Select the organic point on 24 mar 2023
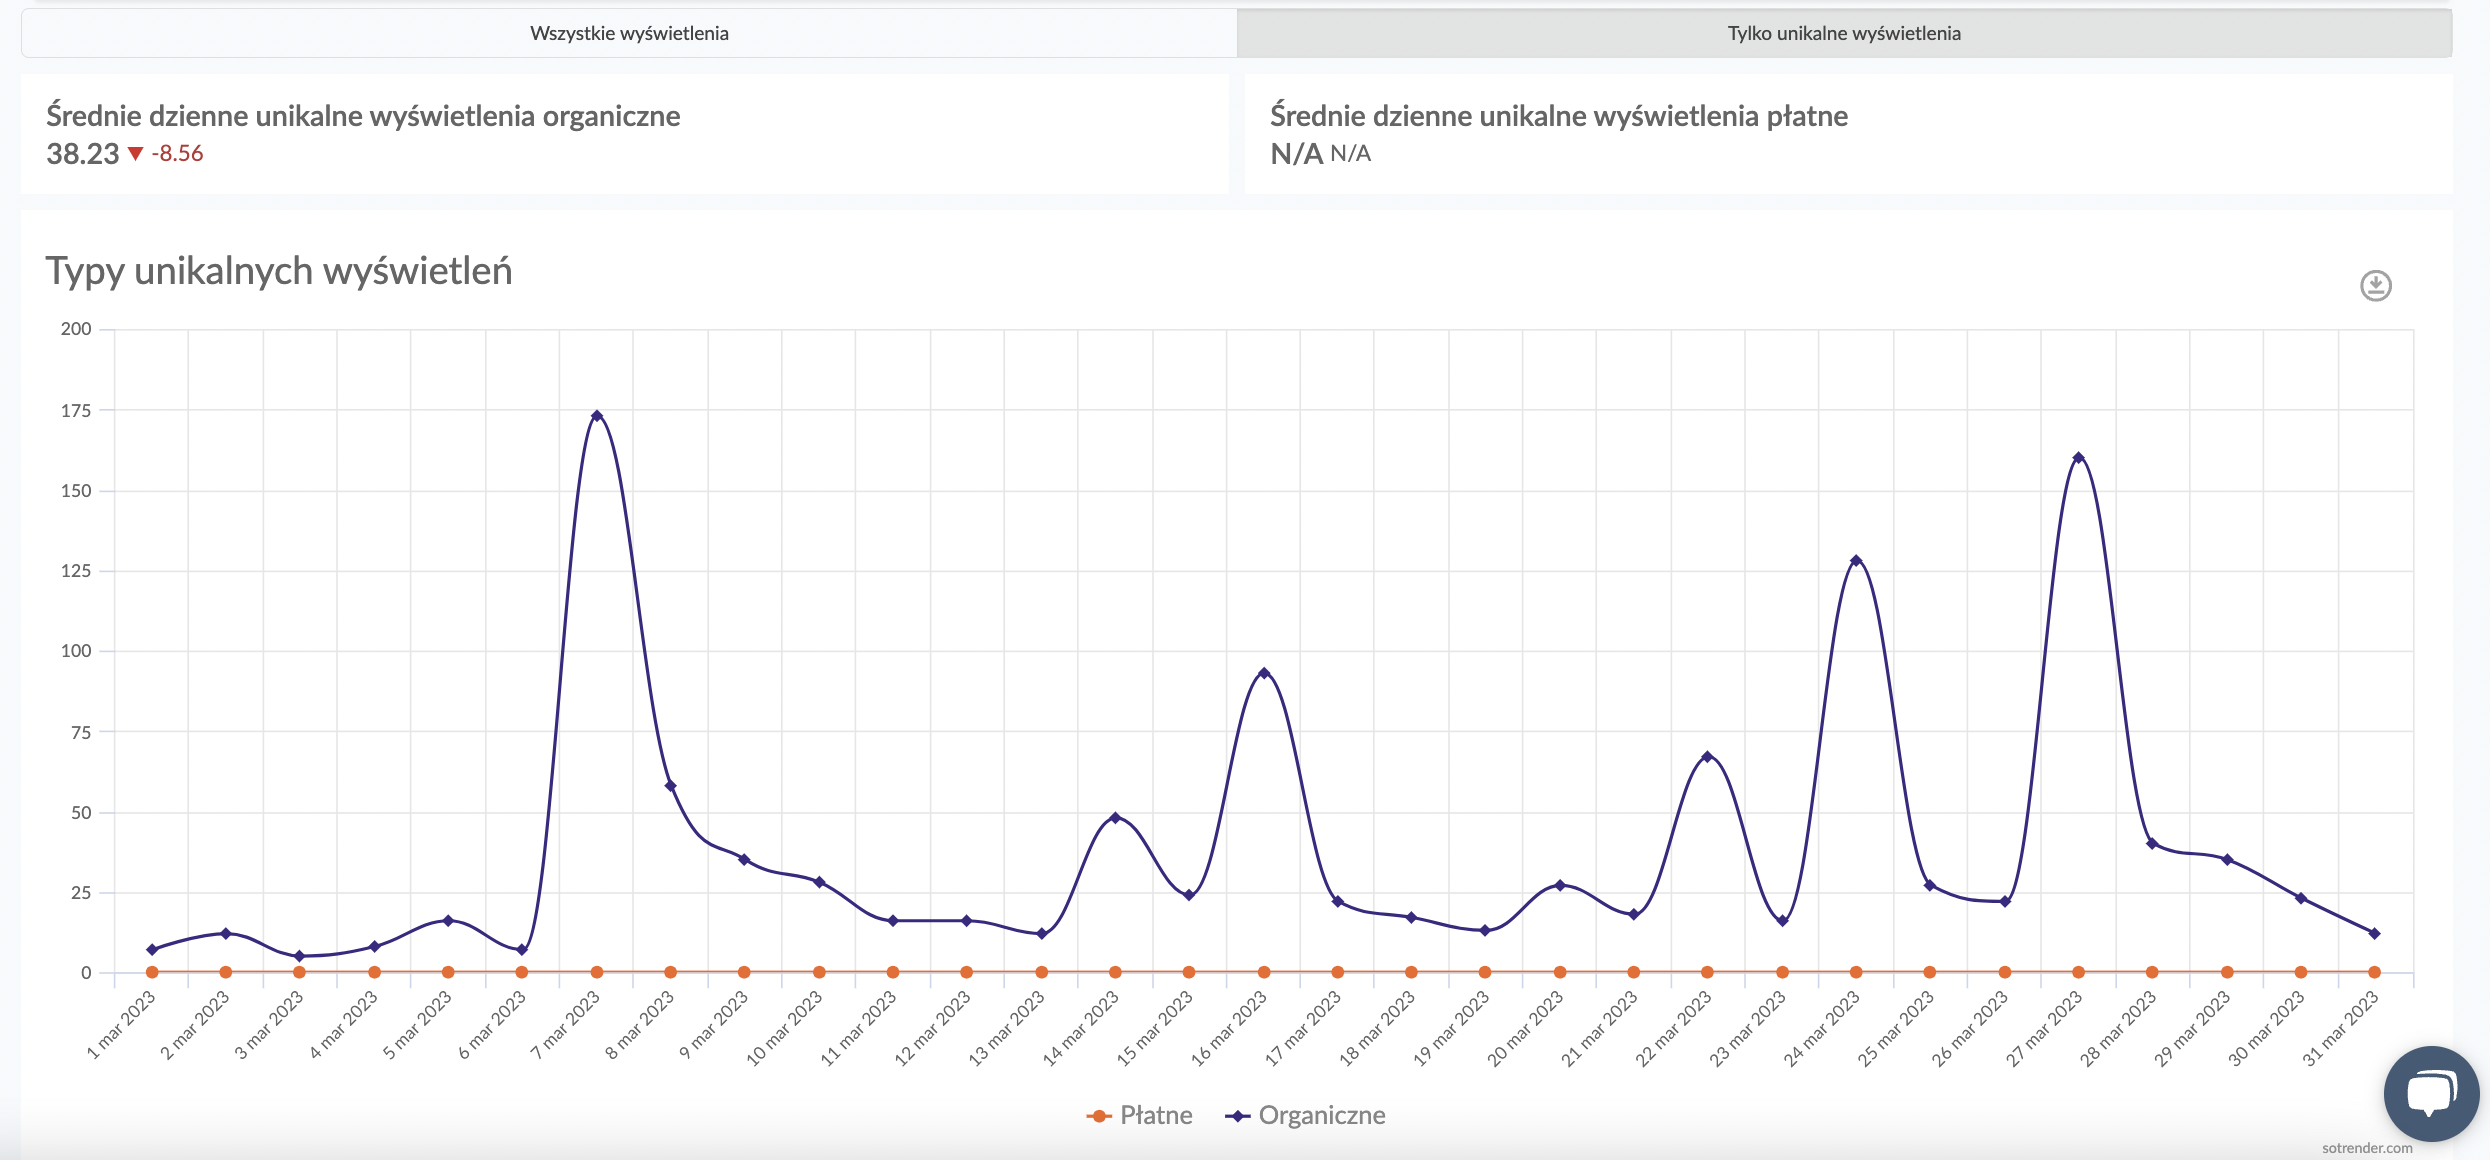 [x=1856, y=561]
